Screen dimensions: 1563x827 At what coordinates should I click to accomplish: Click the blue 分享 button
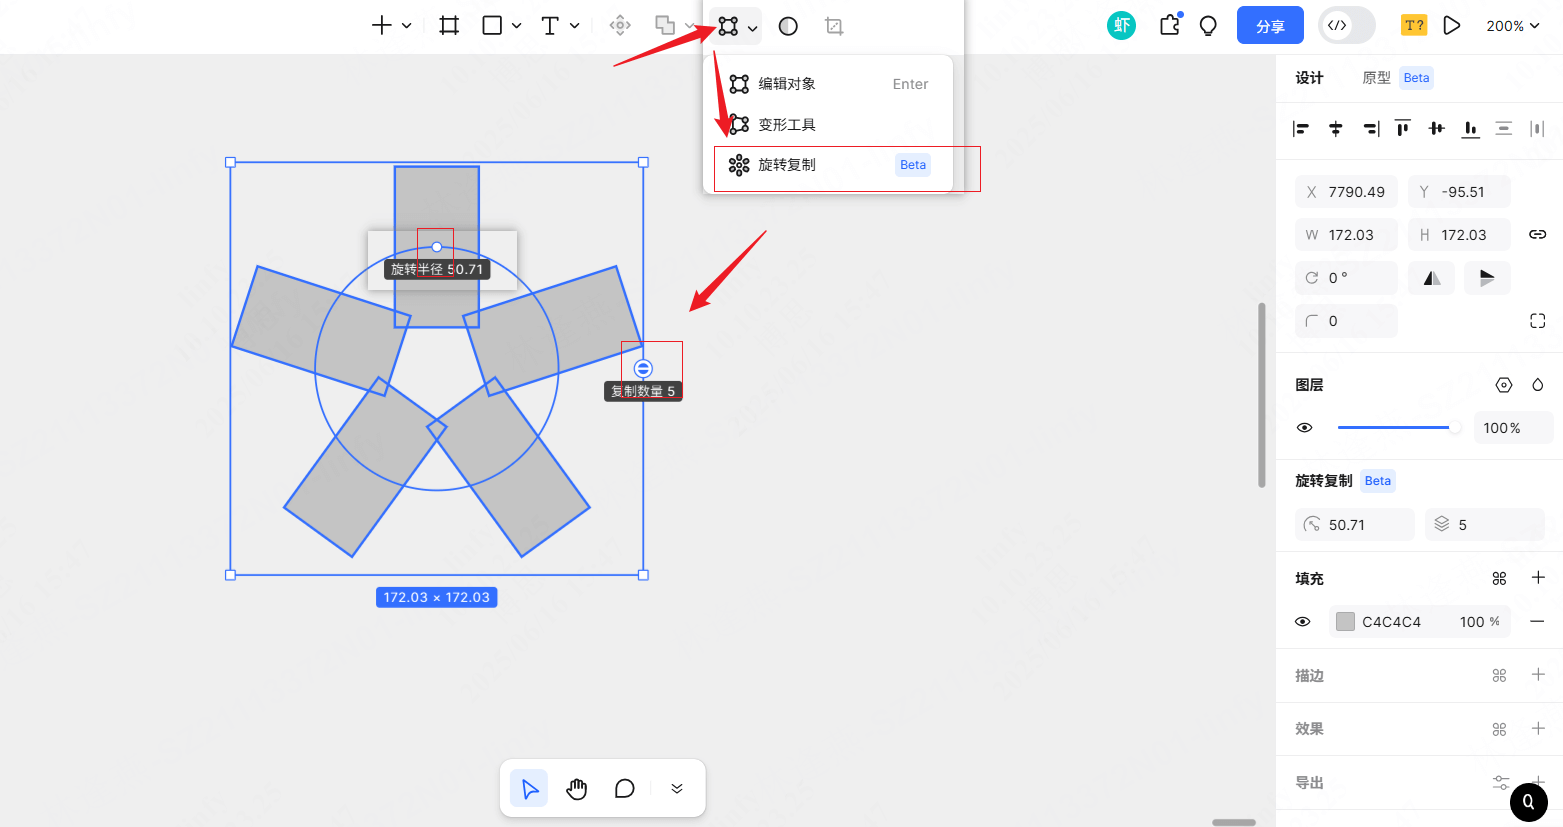(1270, 26)
